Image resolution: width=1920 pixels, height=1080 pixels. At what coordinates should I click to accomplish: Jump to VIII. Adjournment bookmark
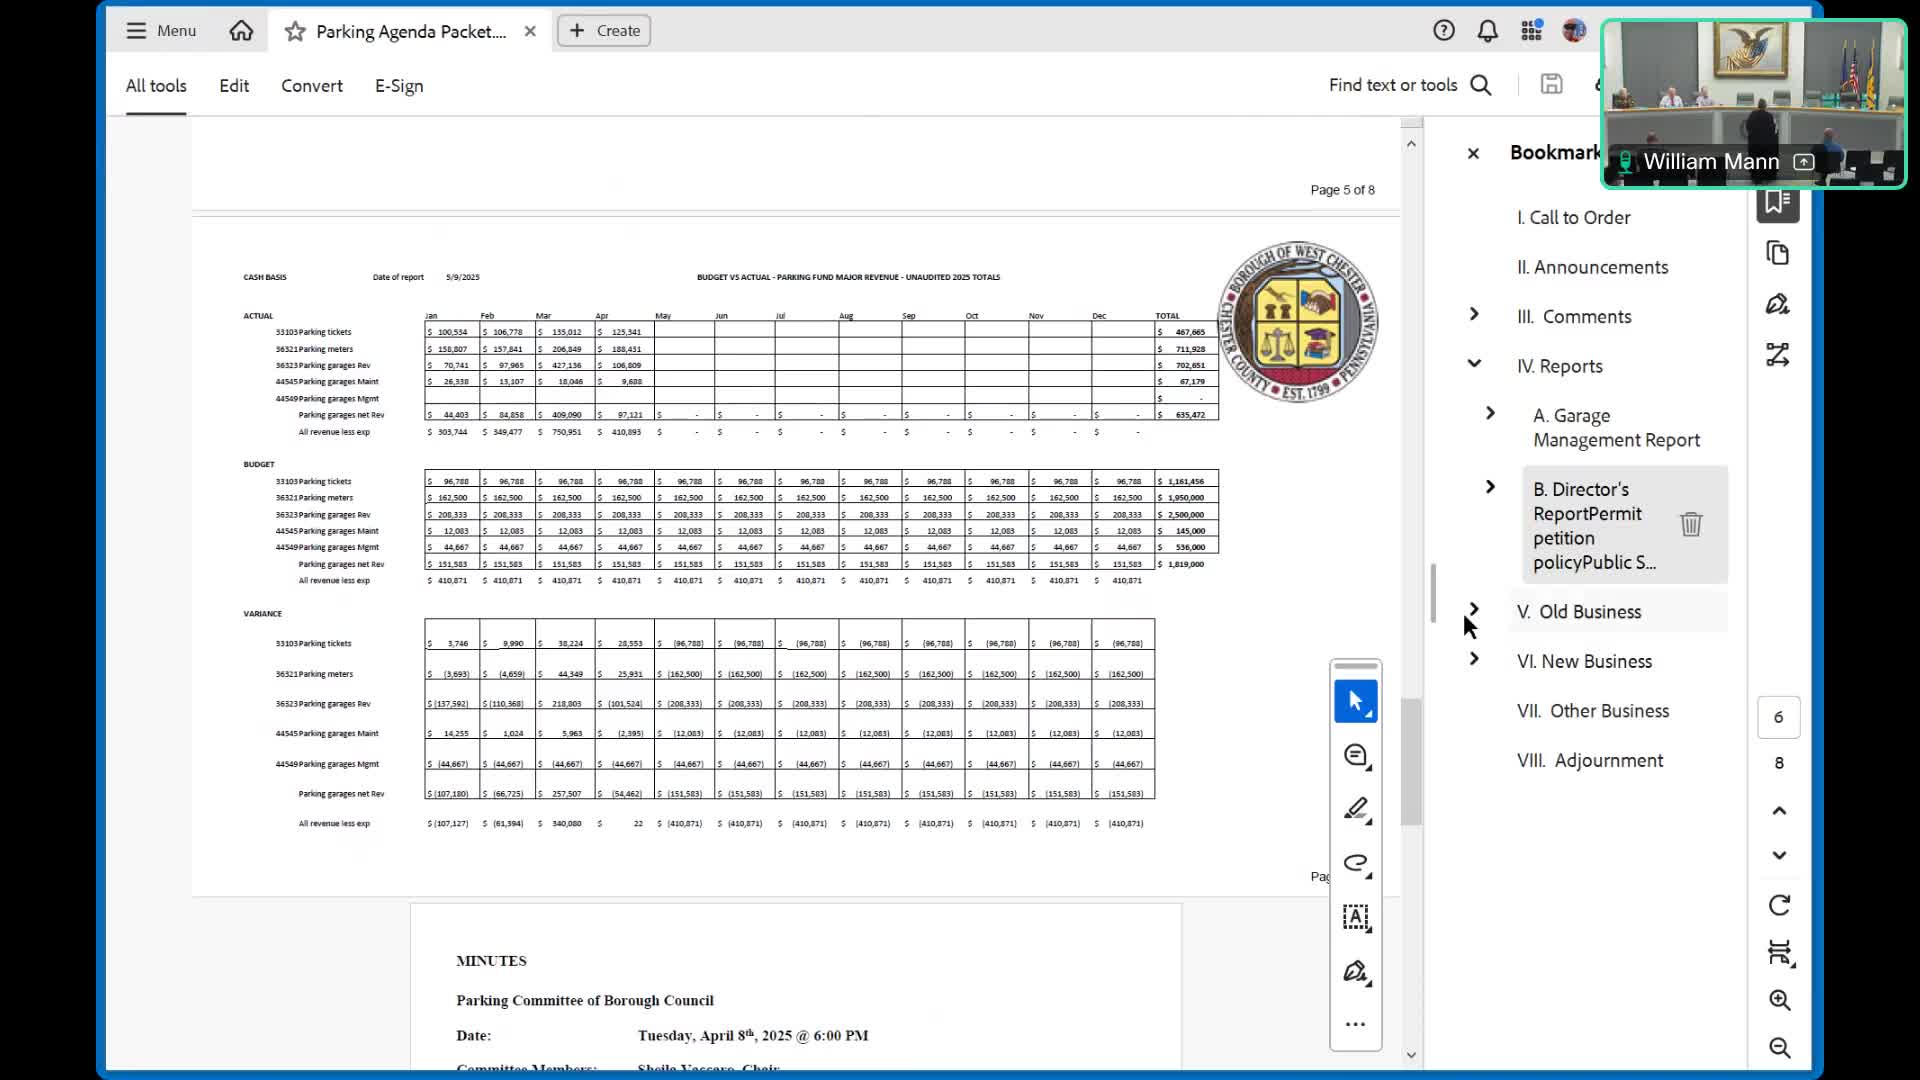(1589, 761)
